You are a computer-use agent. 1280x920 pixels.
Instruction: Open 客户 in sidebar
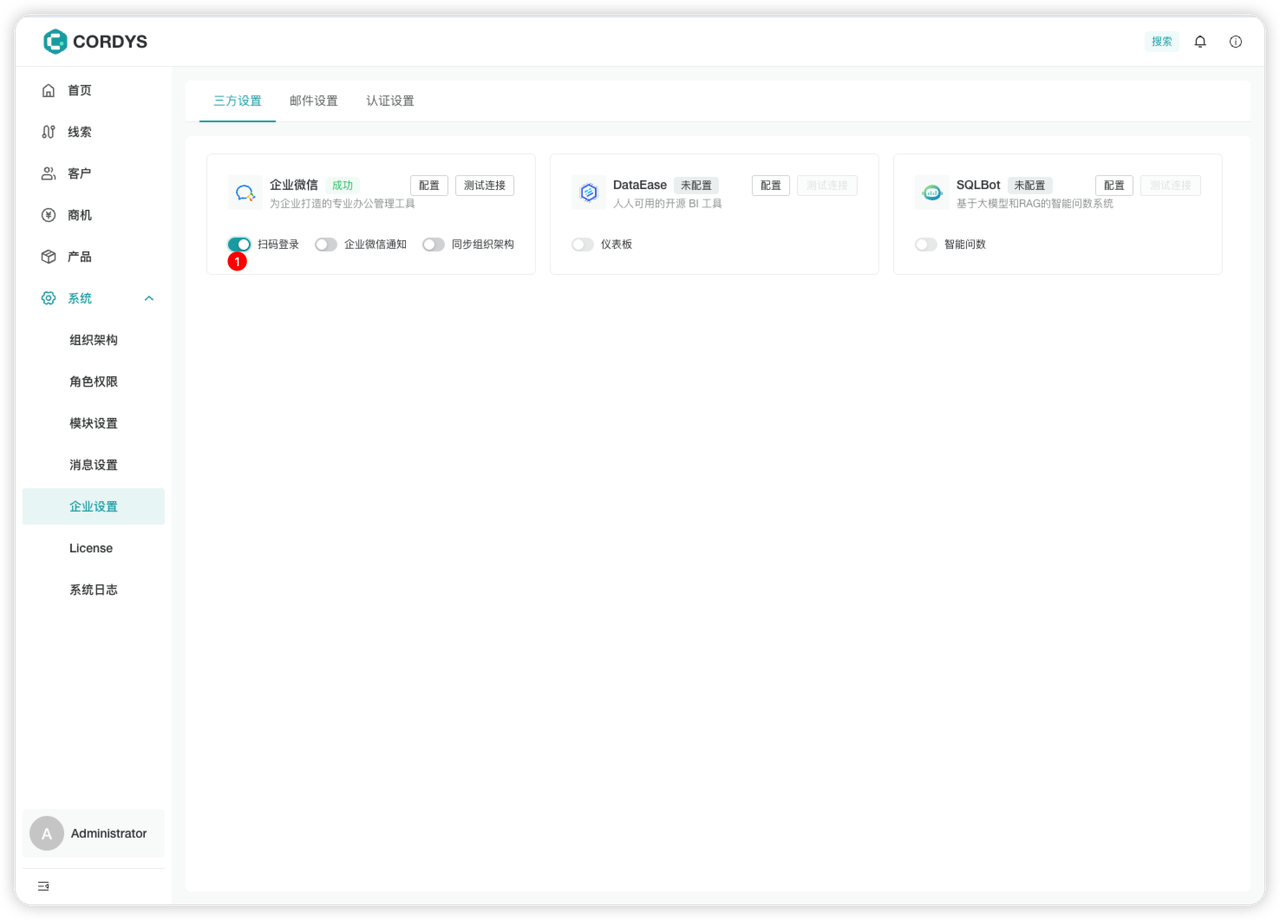[x=94, y=173]
